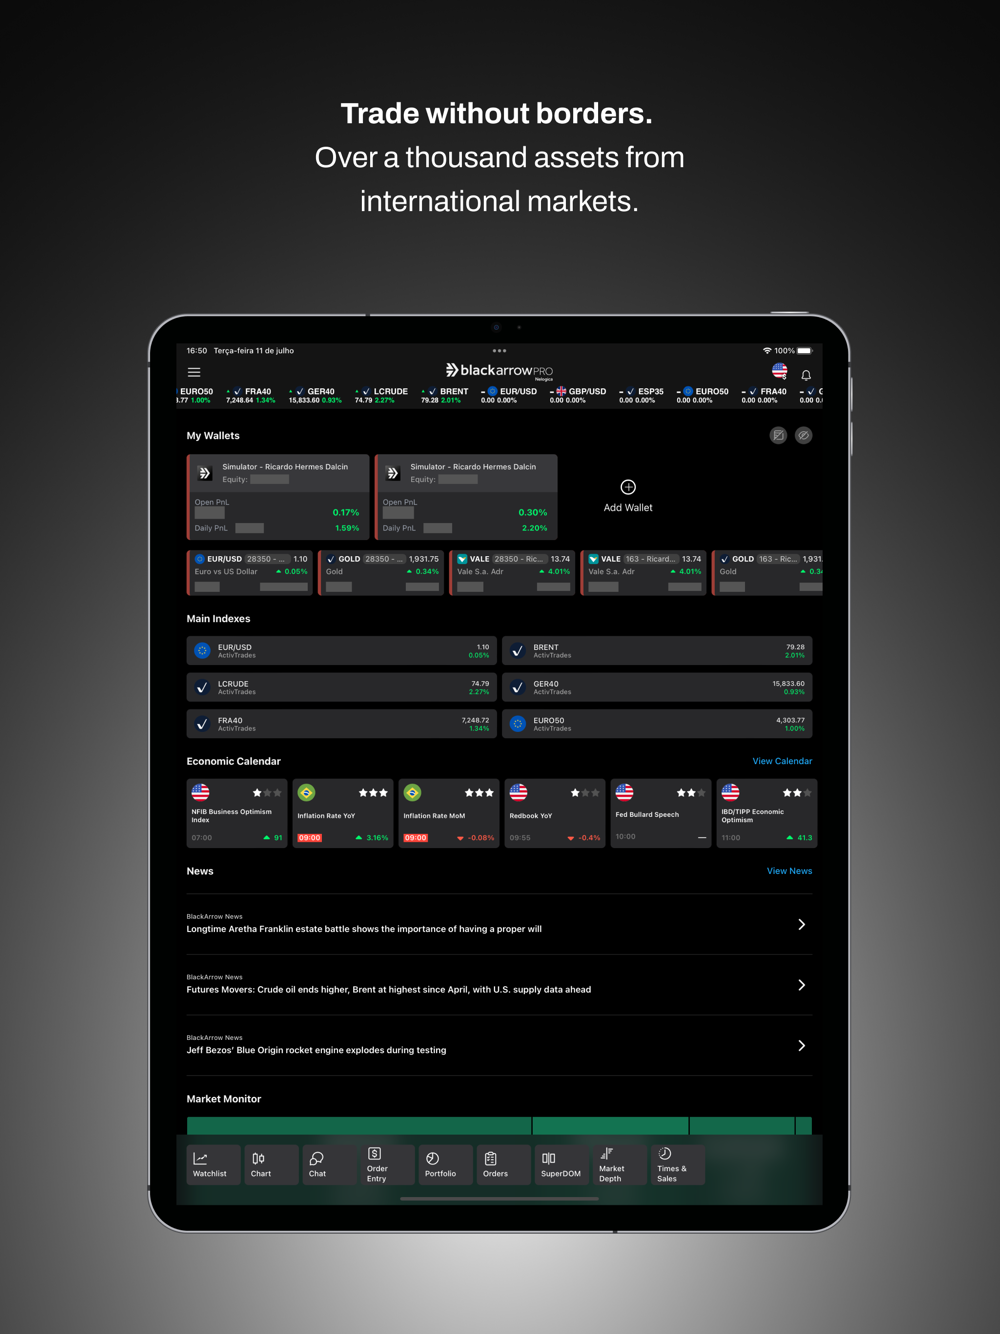Screen dimensions: 1000x1334
Task: Select the EUR/USD position card
Action: click(x=249, y=573)
